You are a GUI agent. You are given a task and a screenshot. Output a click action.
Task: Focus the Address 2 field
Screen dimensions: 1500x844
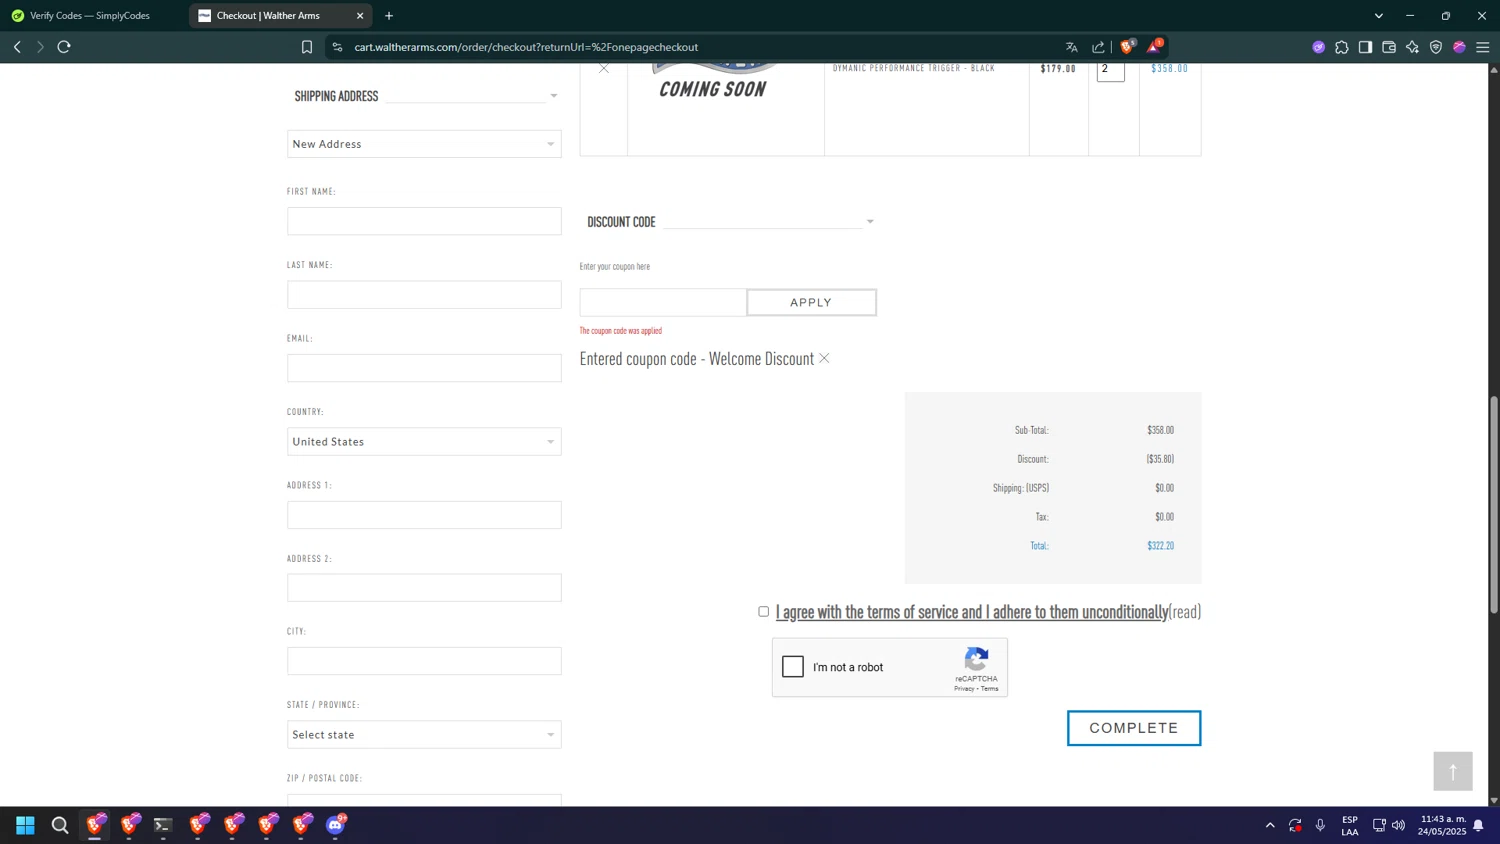click(424, 588)
